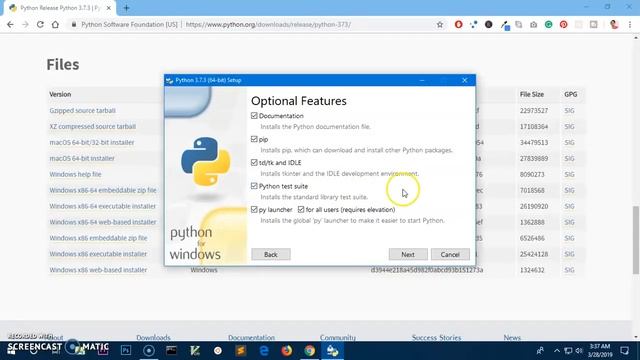Reload the python.org page
Image resolution: width=640 pixels, height=360 pixels.
[x=40, y=24]
